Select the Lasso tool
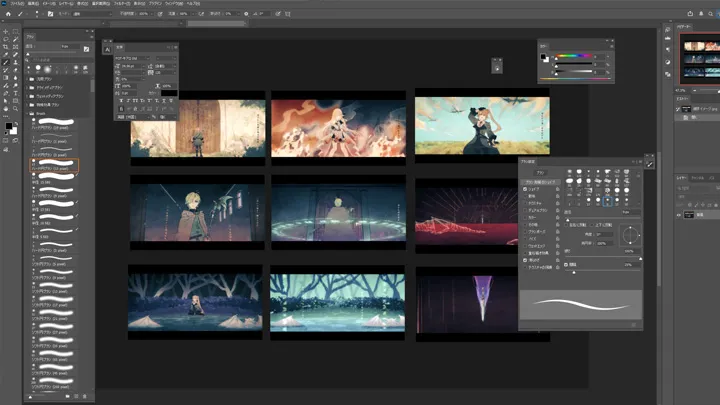The width and height of the screenshot is (720, 405). pyautogui.click(x=6, y=39)
